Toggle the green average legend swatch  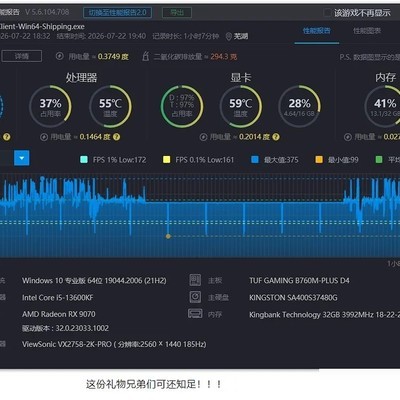[x=379, y=160]
